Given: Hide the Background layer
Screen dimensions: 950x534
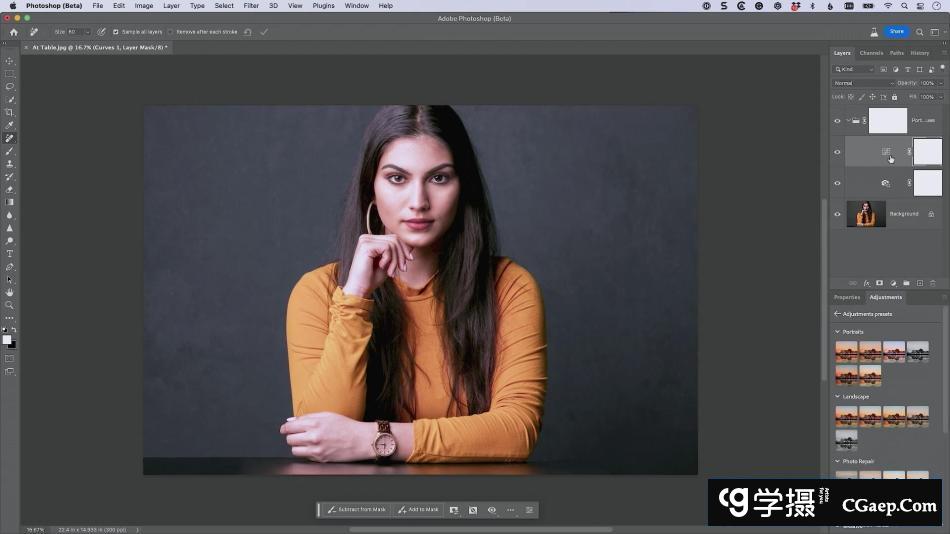Looking at the screenshot, I should point(837,214).
